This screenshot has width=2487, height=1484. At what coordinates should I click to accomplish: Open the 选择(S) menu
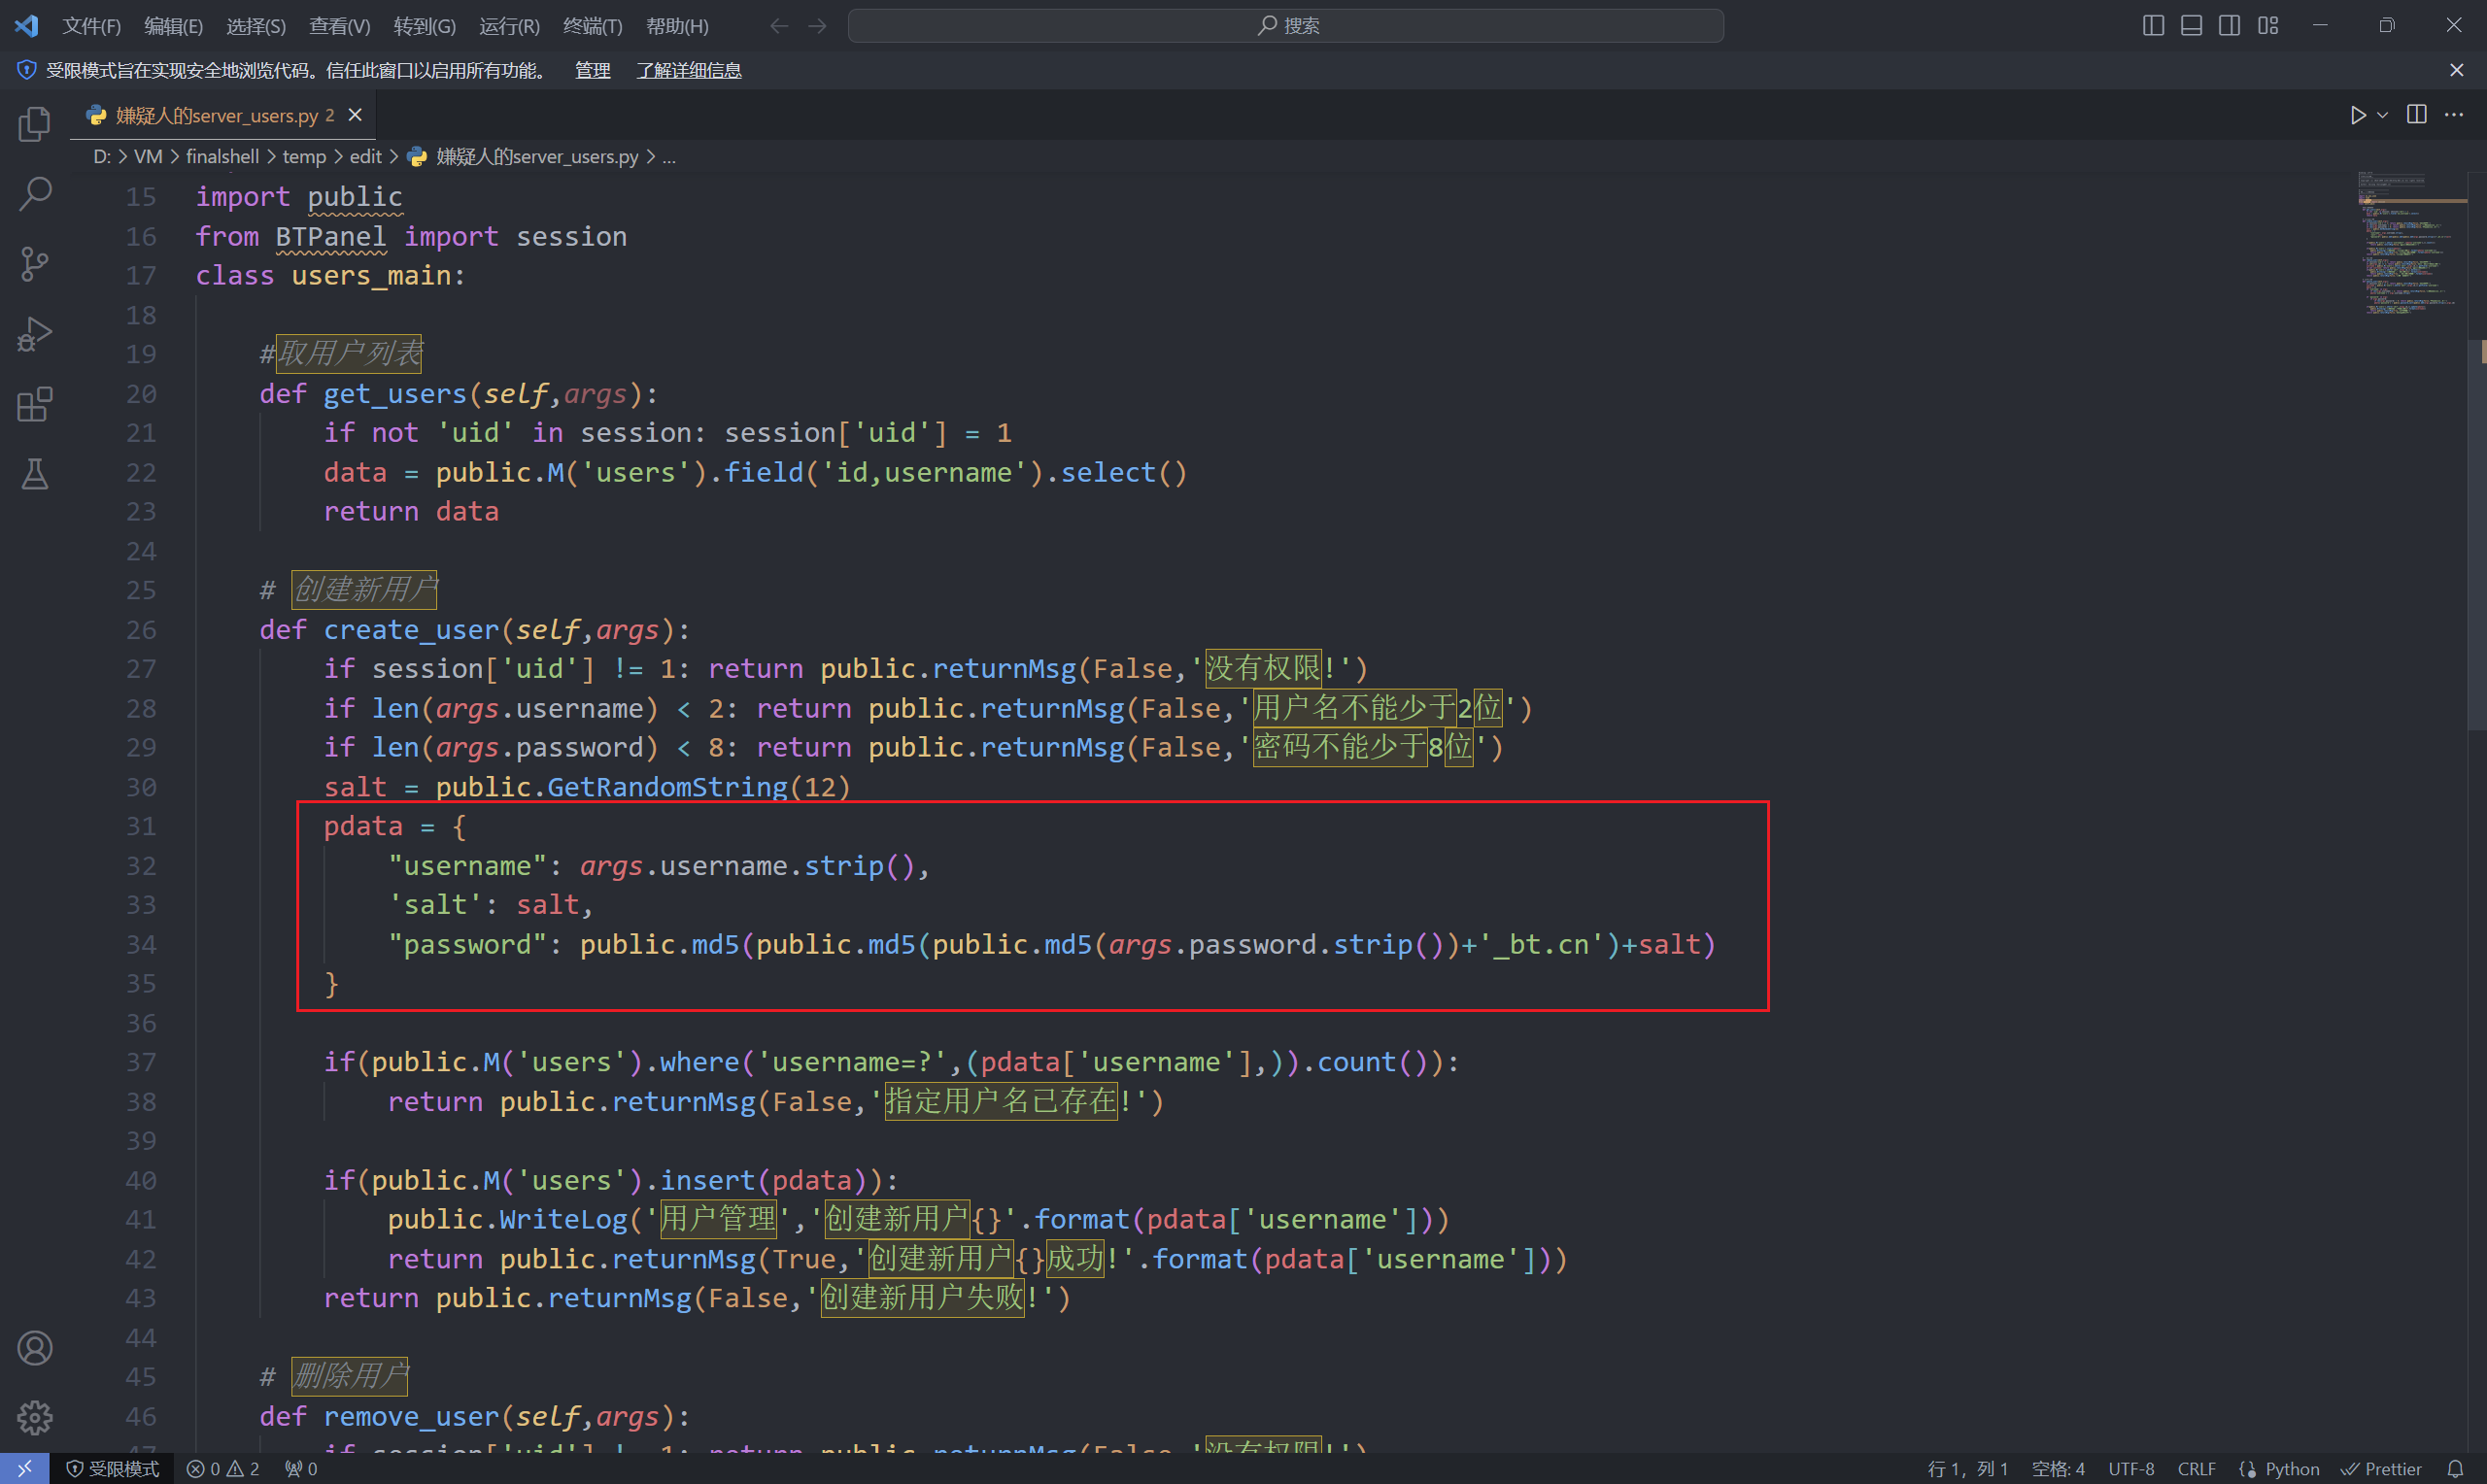pos(256,26)
